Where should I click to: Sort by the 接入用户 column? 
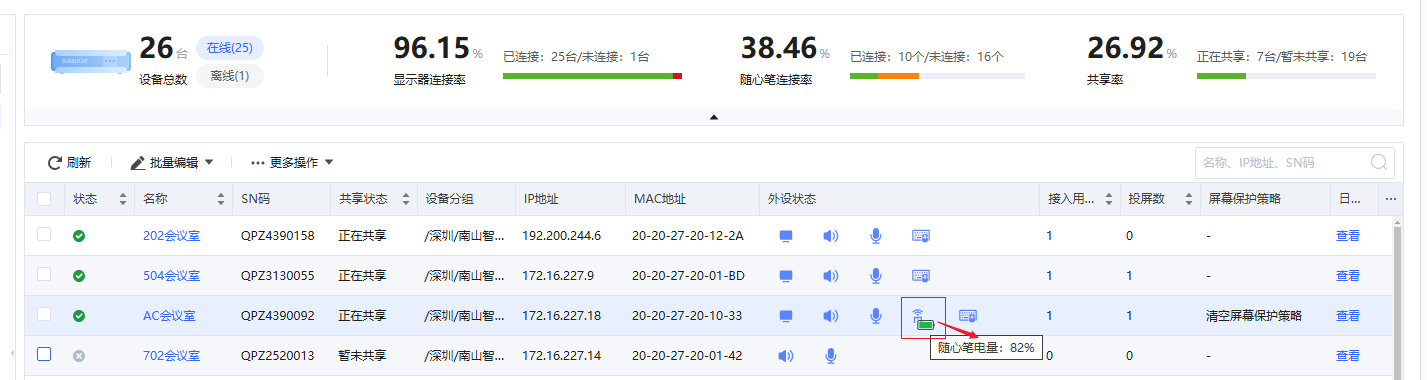click(1109, 199)
